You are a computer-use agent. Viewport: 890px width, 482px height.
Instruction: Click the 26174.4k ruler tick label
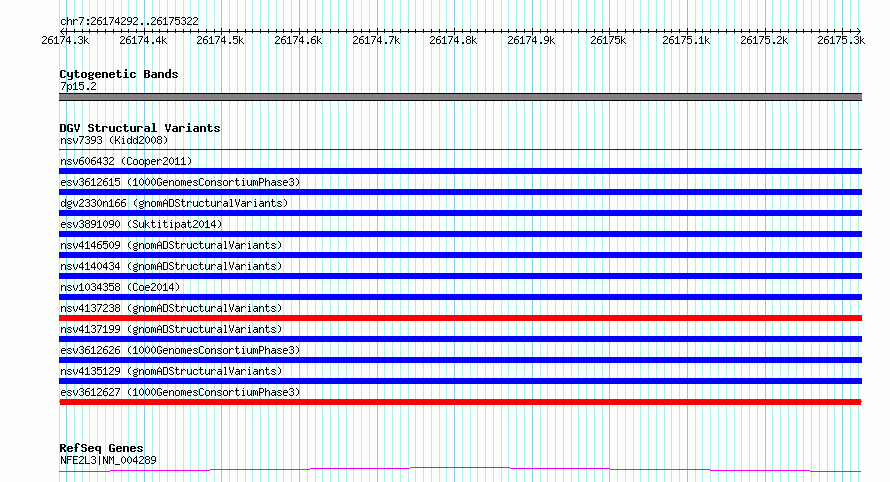(x=143, y=41)
